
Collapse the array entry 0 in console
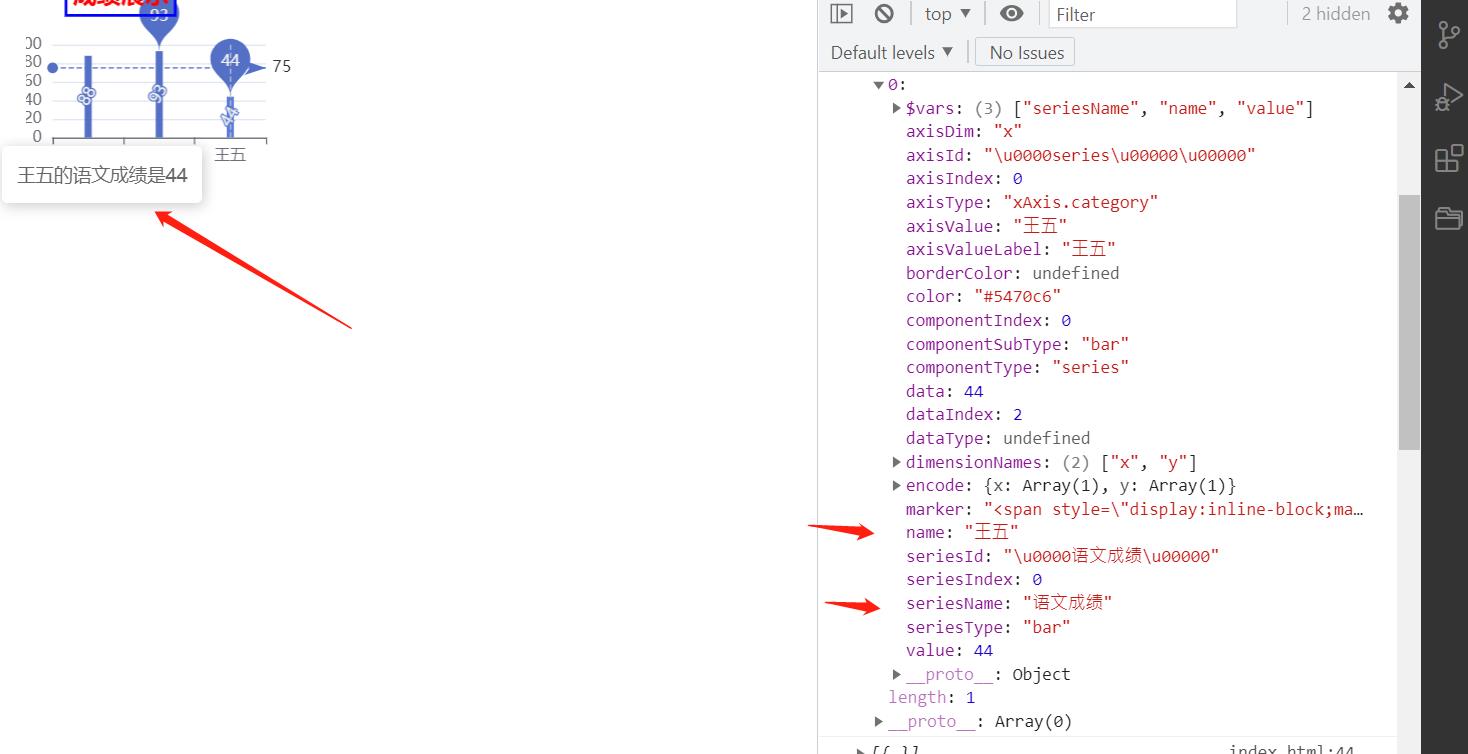click(879, 85)
